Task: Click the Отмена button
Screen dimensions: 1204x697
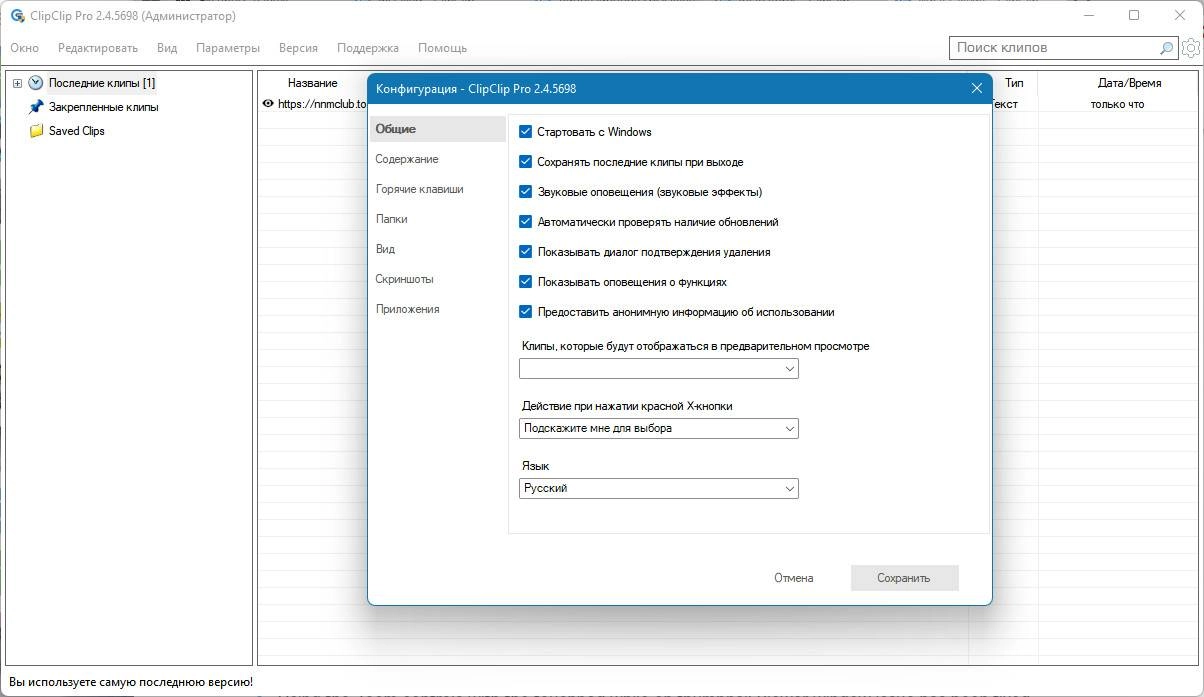Action: [x=794, y=578]
